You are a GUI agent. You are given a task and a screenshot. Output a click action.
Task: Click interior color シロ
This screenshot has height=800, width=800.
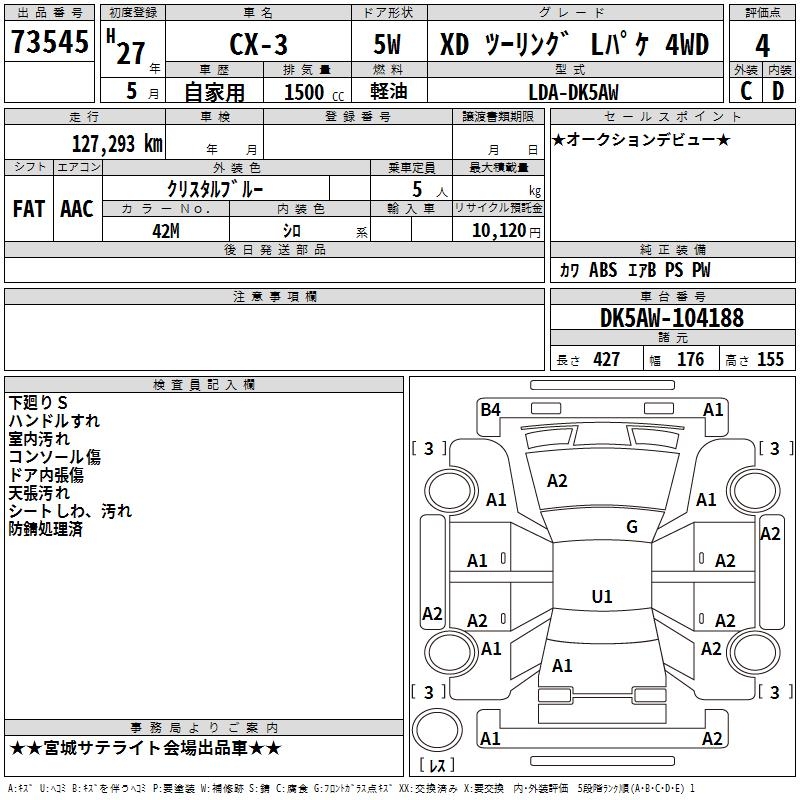(x=292, y=231)
